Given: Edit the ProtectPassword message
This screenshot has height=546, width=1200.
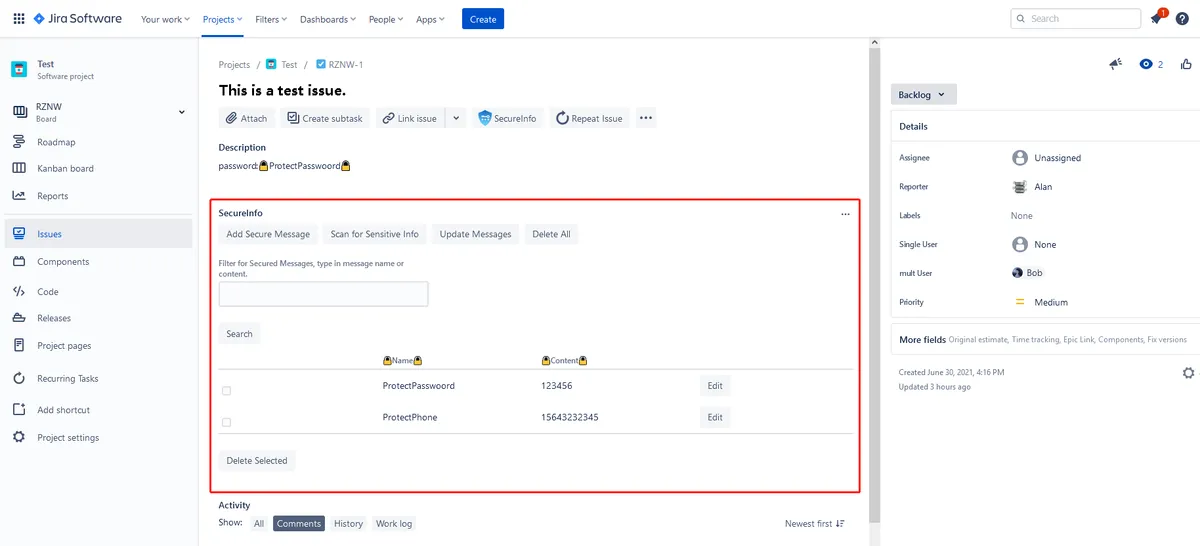Looking at the screenshot, I should pos(715,386).
